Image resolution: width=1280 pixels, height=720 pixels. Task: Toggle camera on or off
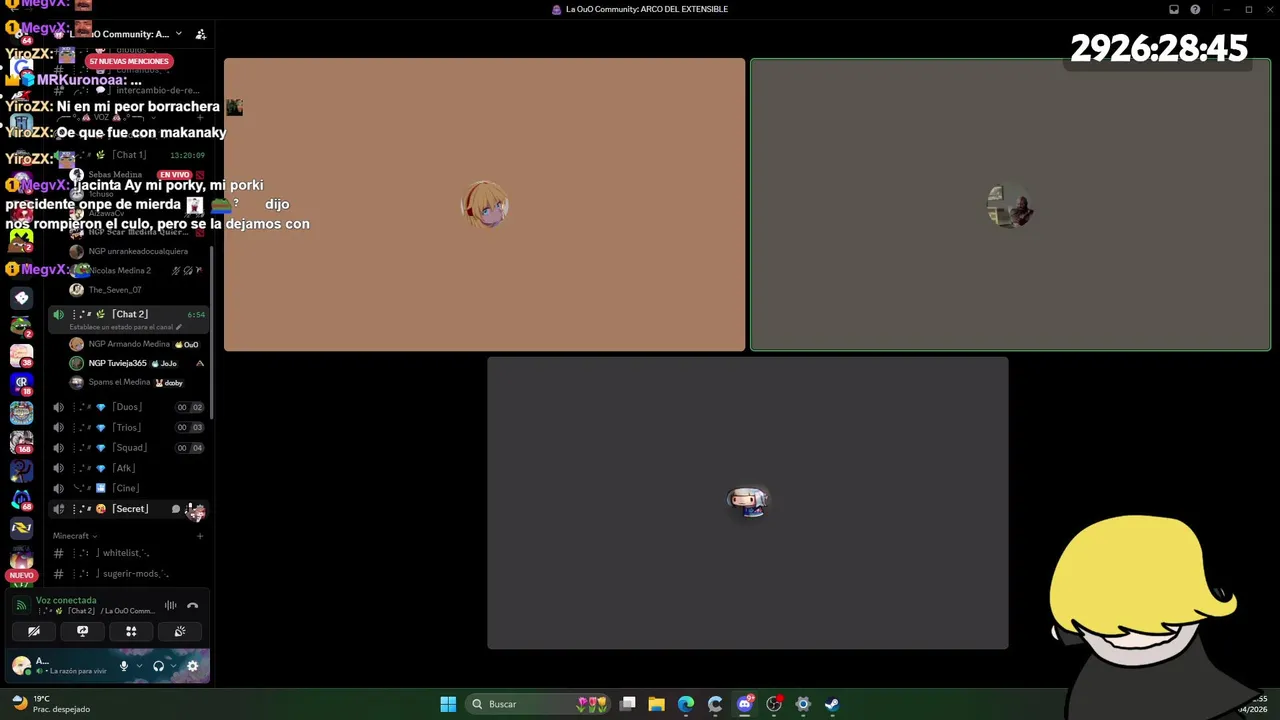pyautogui.click(x=34, y=631)
